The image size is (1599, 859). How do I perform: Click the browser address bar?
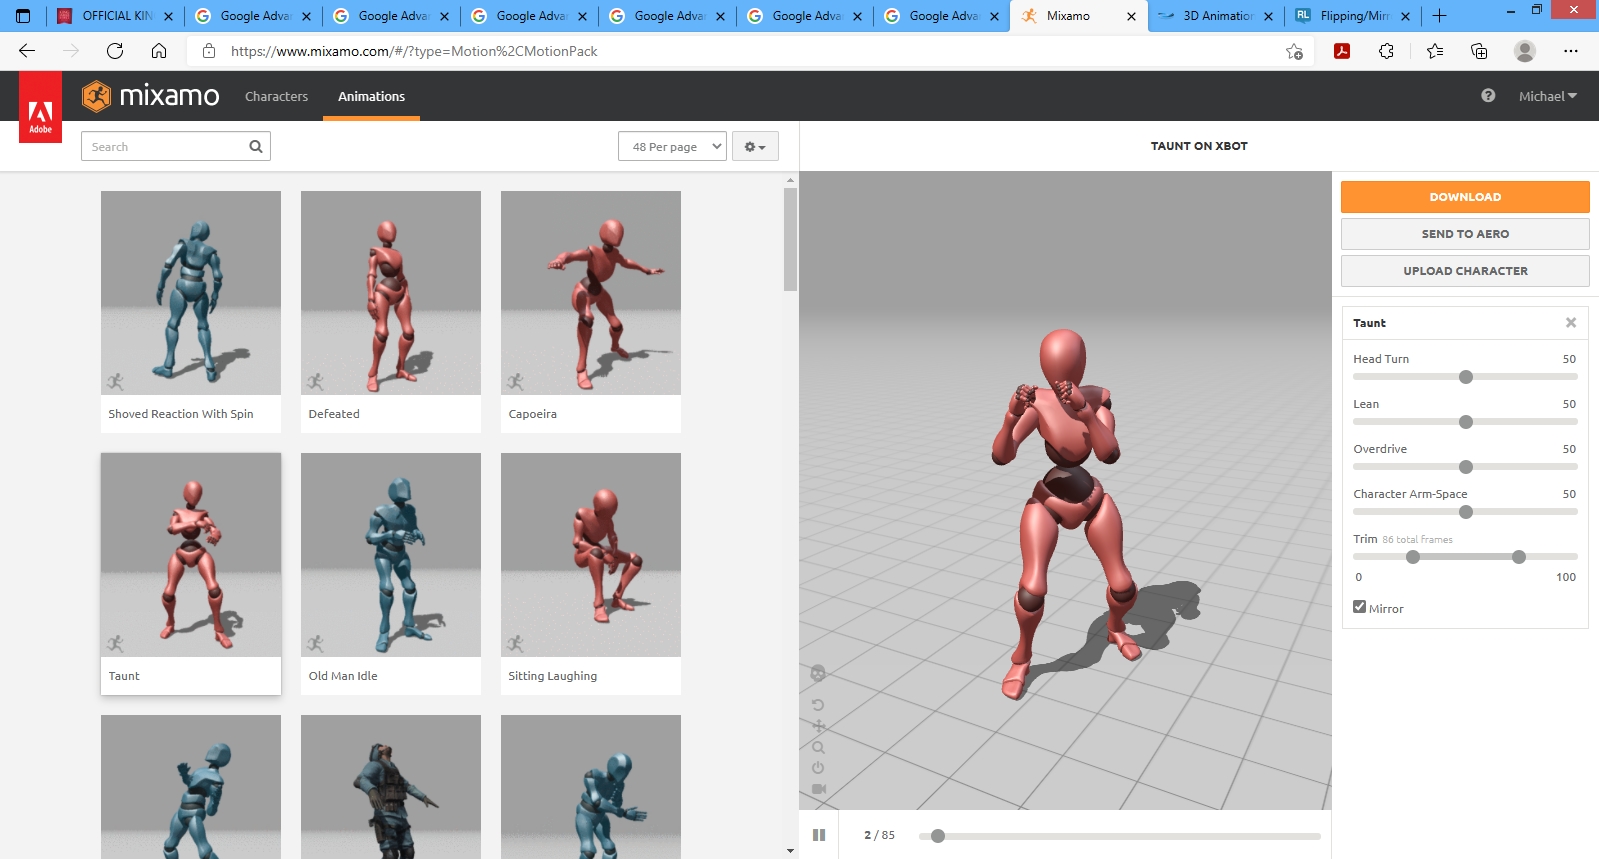pyautogui.click(x=750, y=51)
